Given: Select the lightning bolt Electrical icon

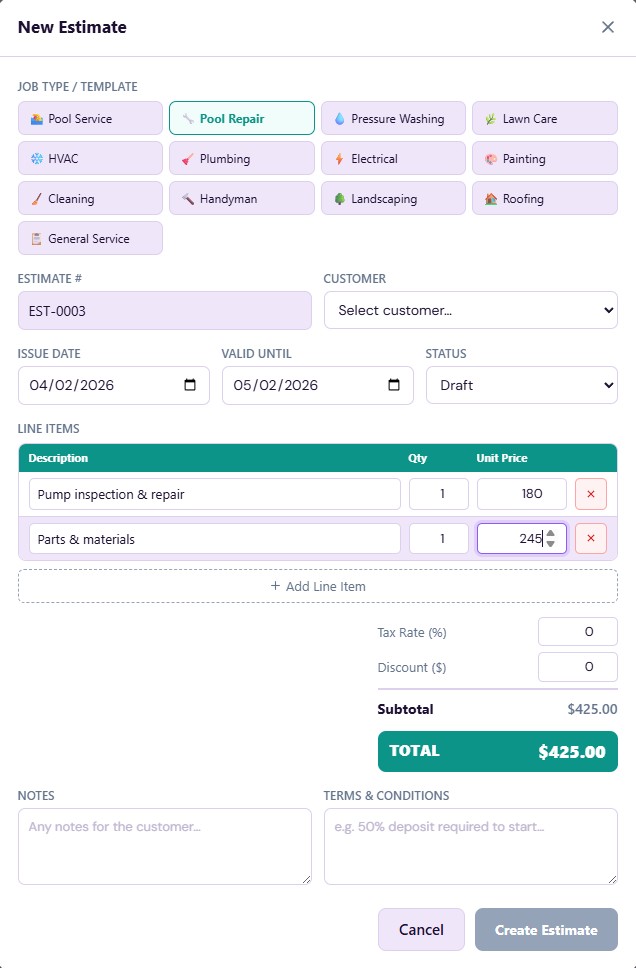Looking at the screenshot, I should pos(338,158).
